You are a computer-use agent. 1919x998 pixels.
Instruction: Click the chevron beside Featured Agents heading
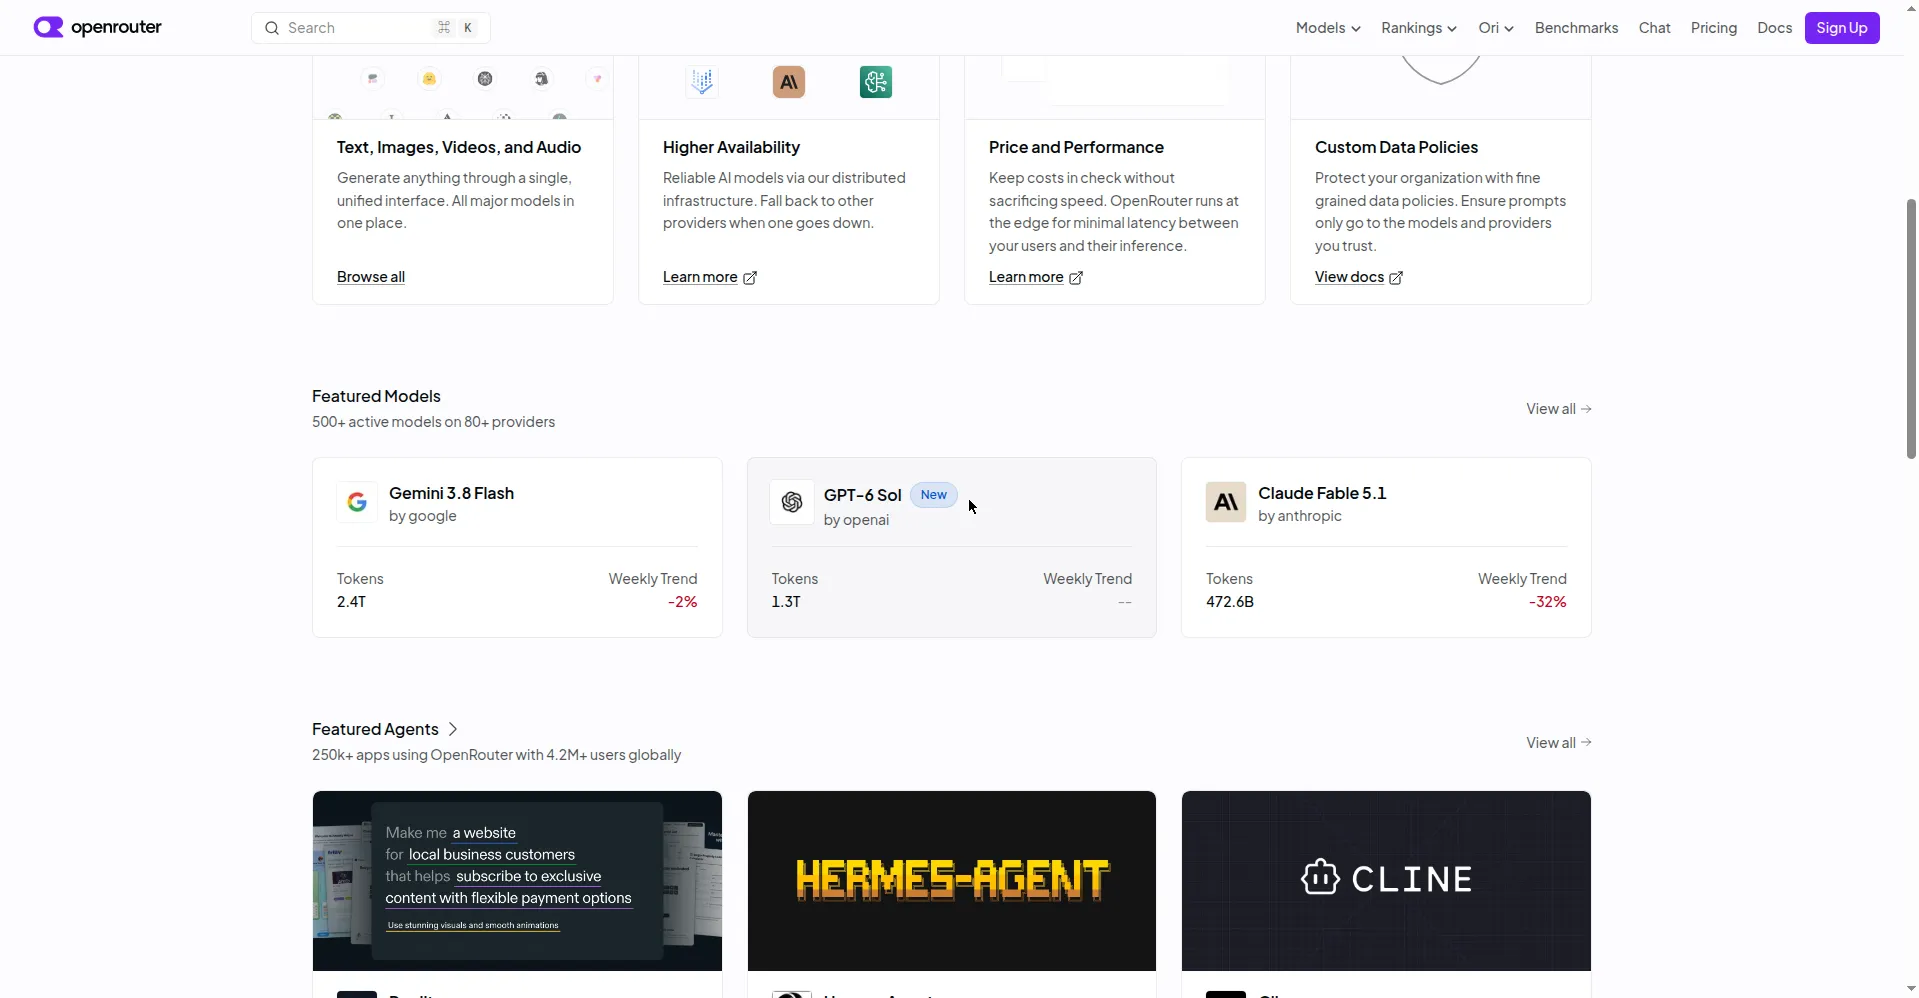coord(453,730)
